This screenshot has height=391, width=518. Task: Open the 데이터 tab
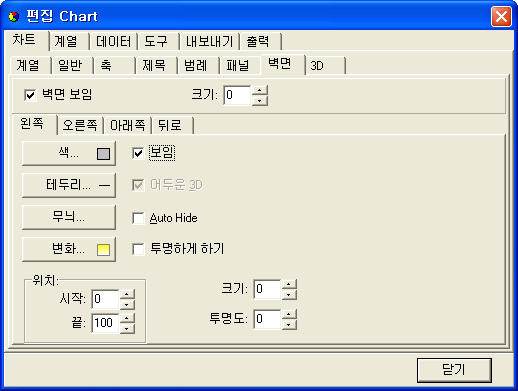113,42
